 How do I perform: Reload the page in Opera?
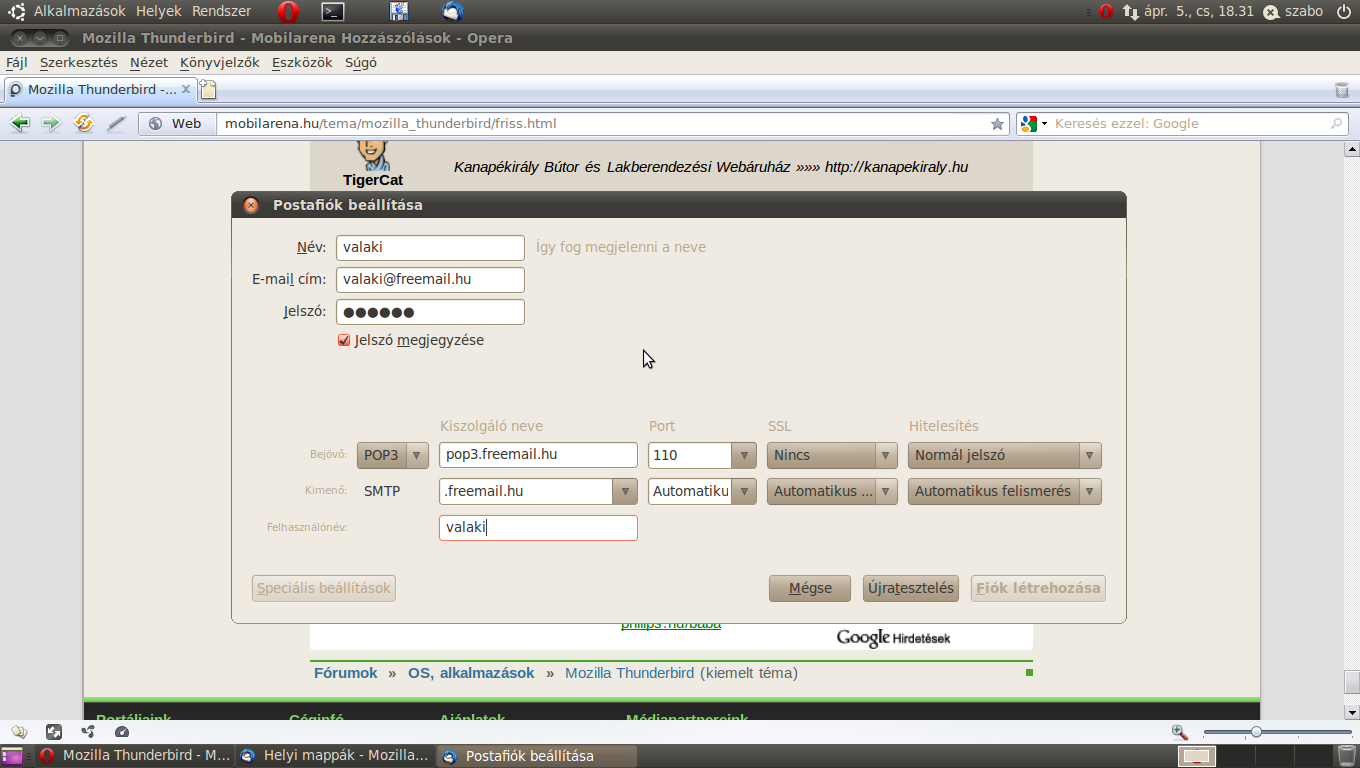point(84,124)
